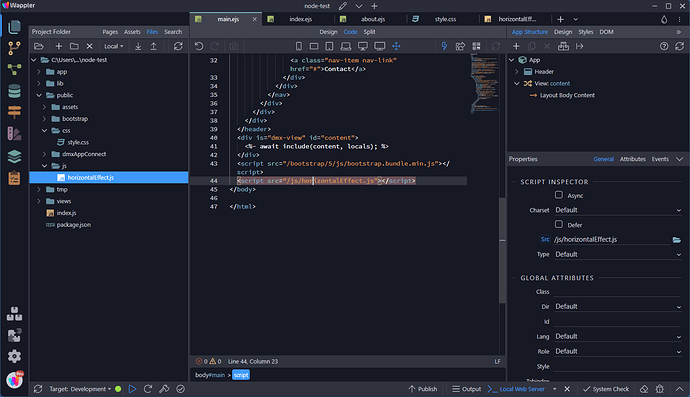Expand the views folder
Viewport: 690px width, 397px height.
[x=39, y=201]
